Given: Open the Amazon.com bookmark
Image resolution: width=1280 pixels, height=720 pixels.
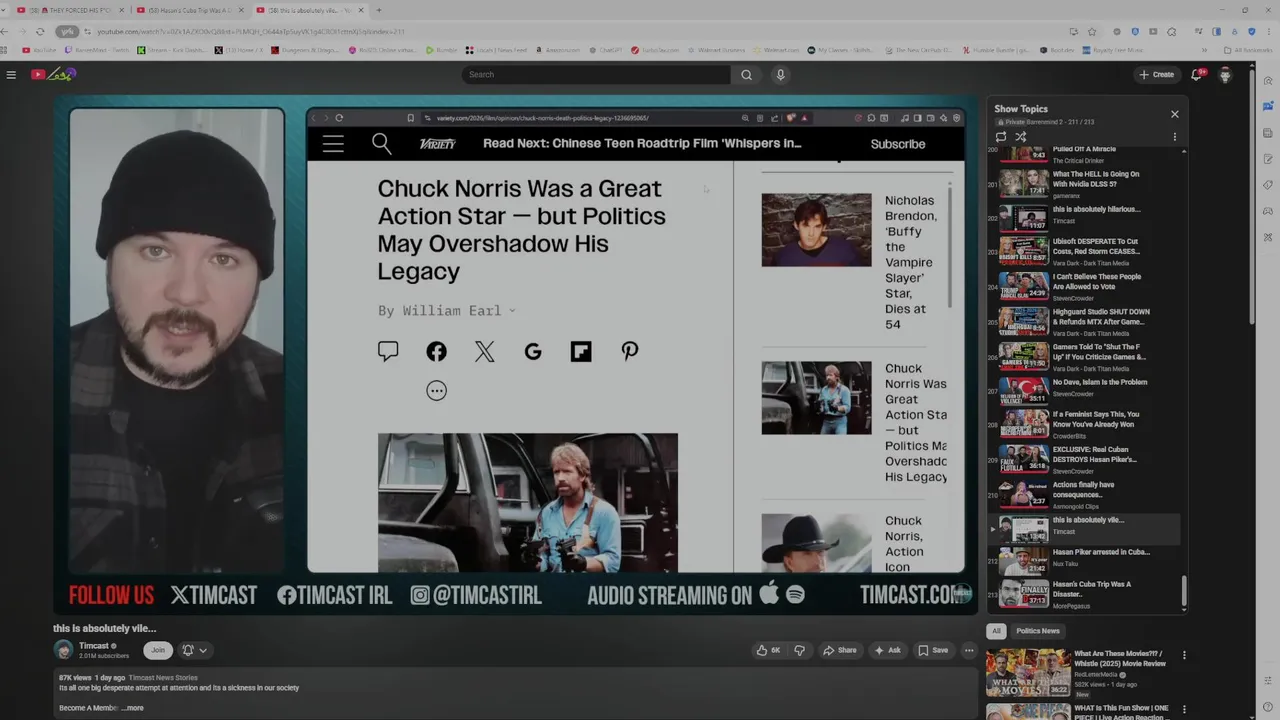Looking at the screenshot, I should point(557,50).
